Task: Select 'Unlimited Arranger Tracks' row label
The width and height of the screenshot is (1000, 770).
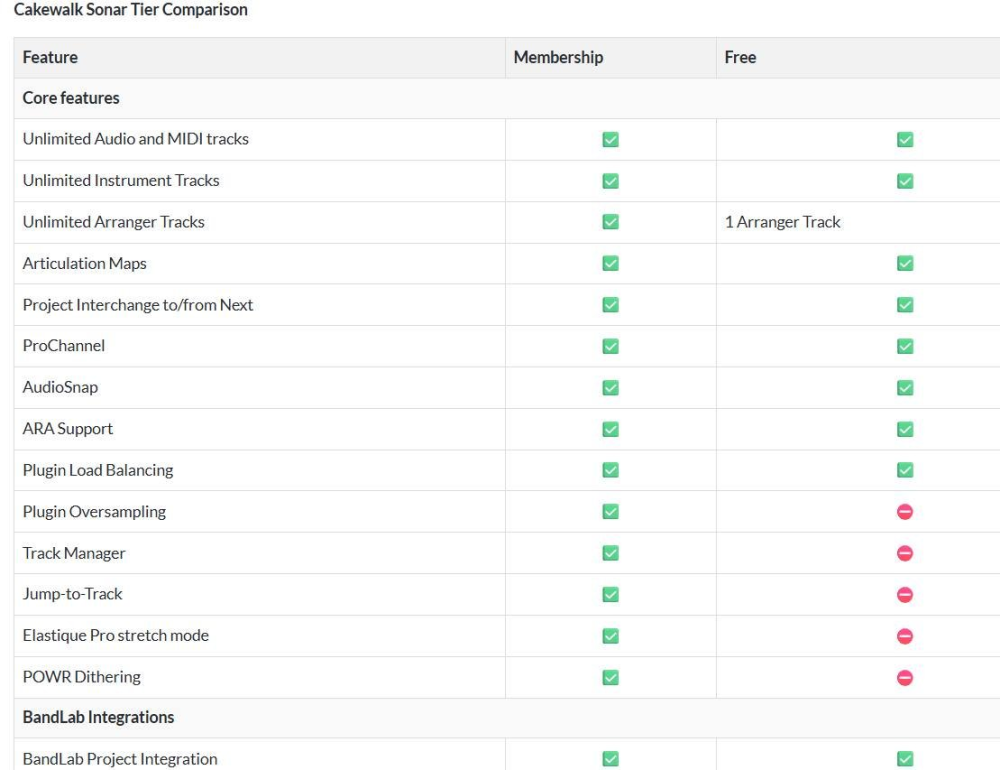Action: (x=114, y=222)
